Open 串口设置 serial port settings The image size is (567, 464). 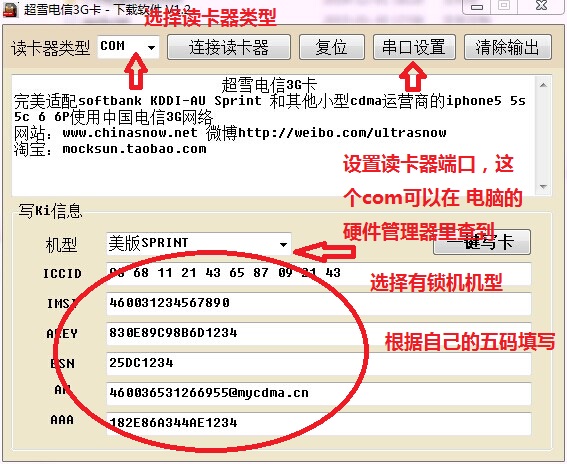click(x=414, y=47)
